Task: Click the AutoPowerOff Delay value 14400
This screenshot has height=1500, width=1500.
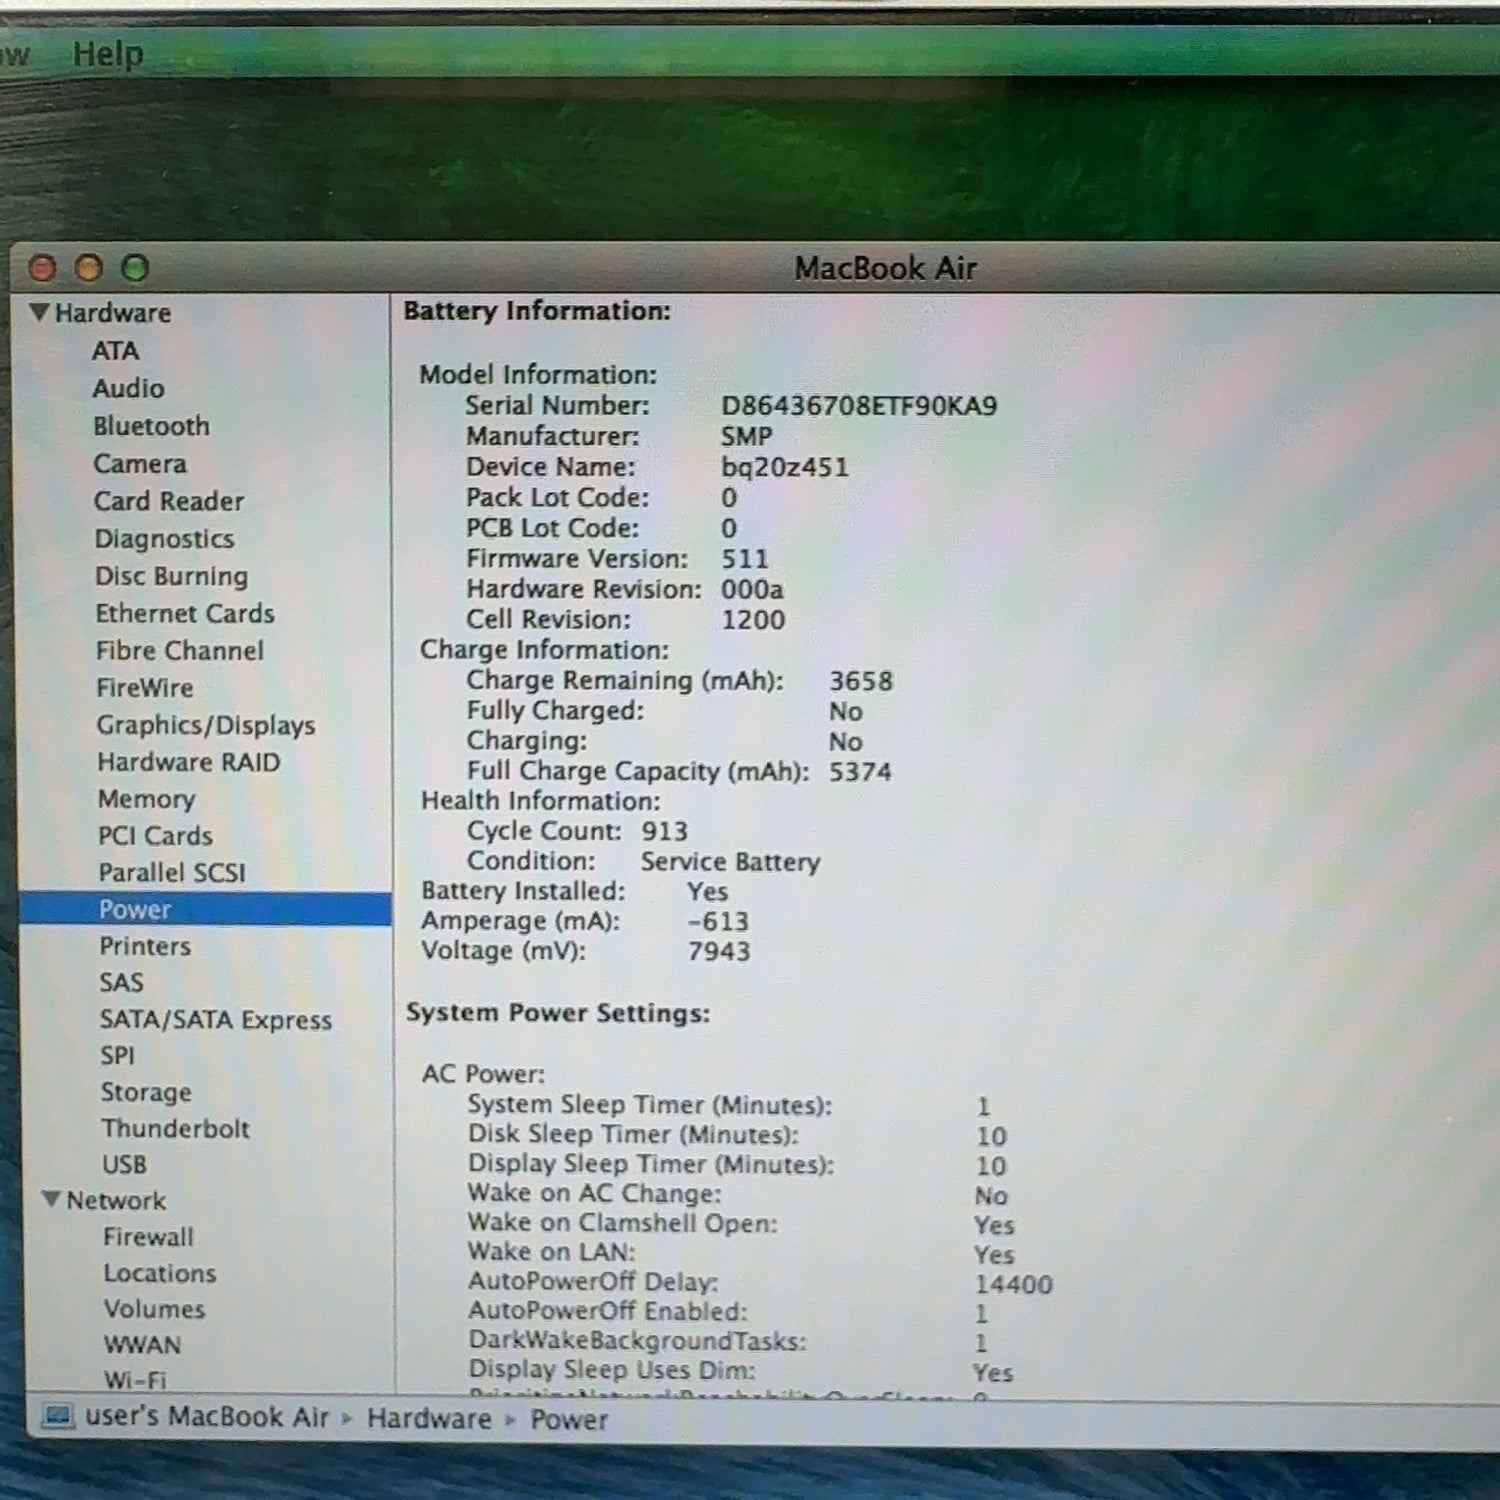Action: 1013,1284
